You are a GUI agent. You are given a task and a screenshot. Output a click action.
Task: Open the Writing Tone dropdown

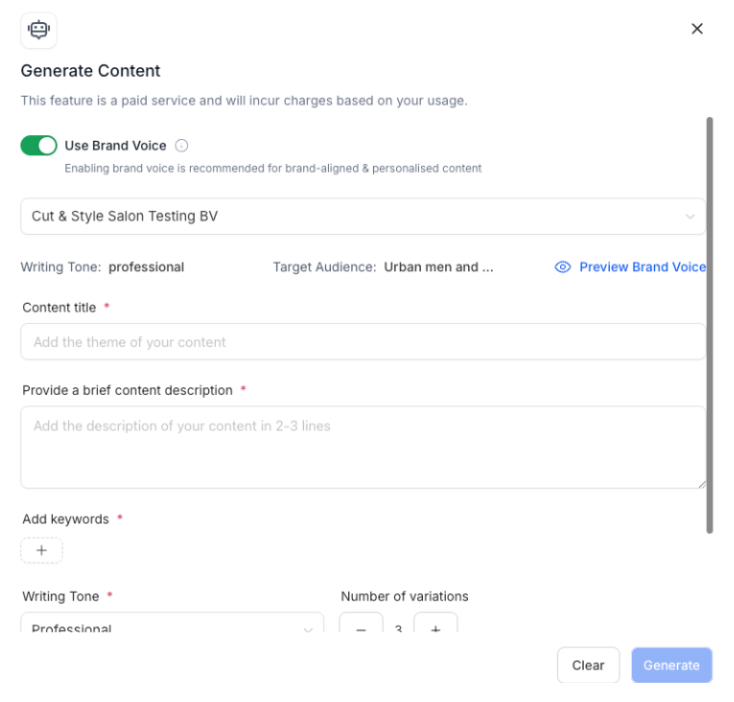point(172,628)
